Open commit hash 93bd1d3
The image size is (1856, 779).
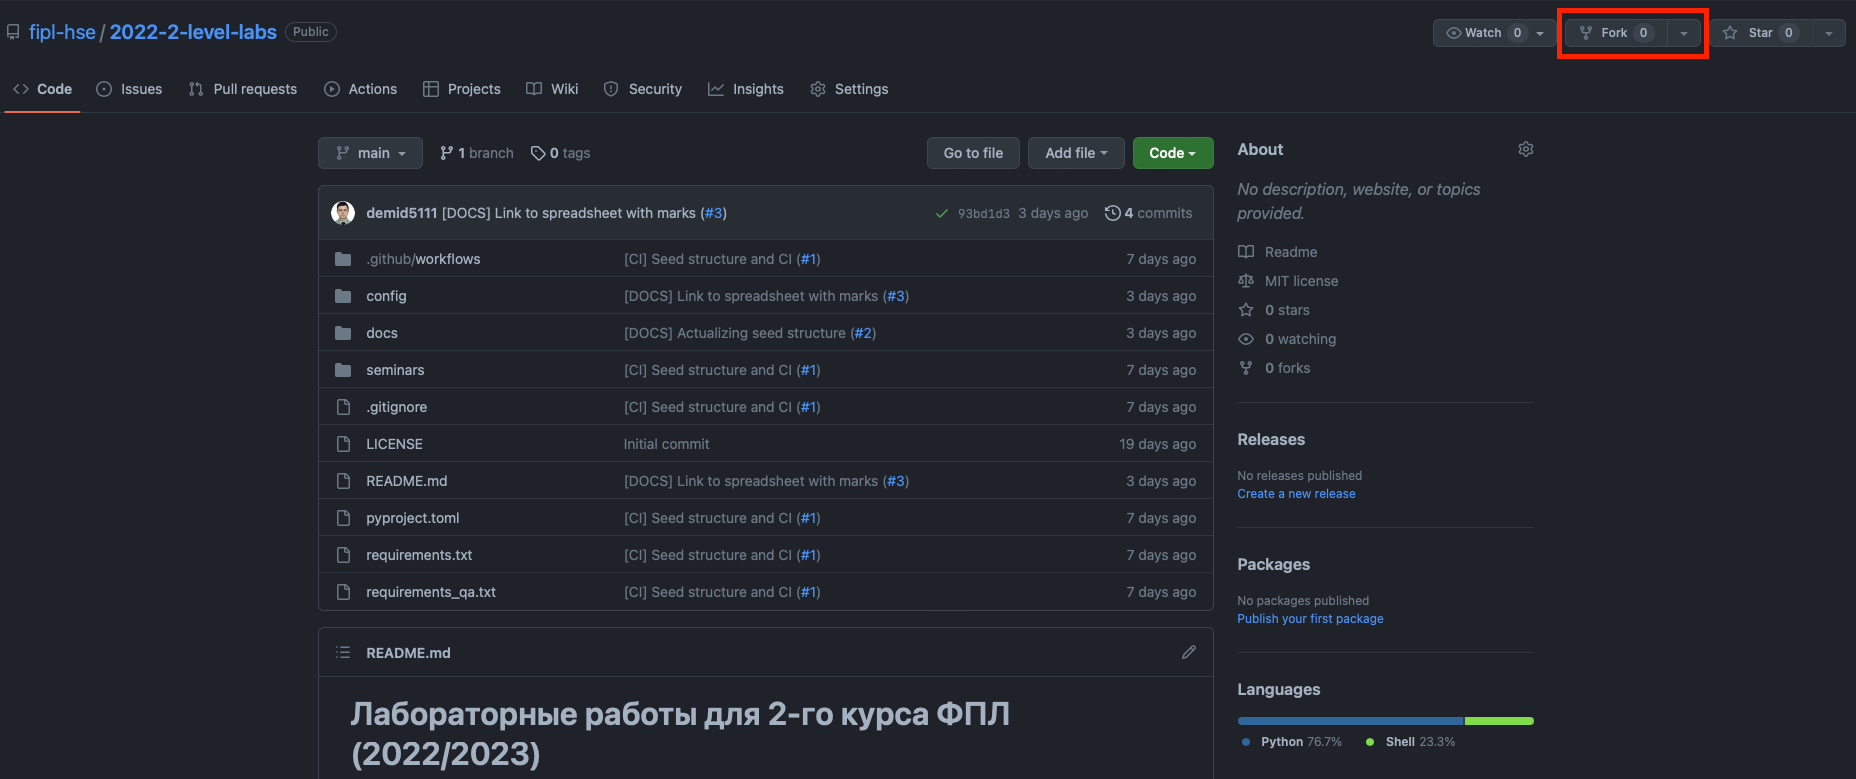tap(983, 213)
